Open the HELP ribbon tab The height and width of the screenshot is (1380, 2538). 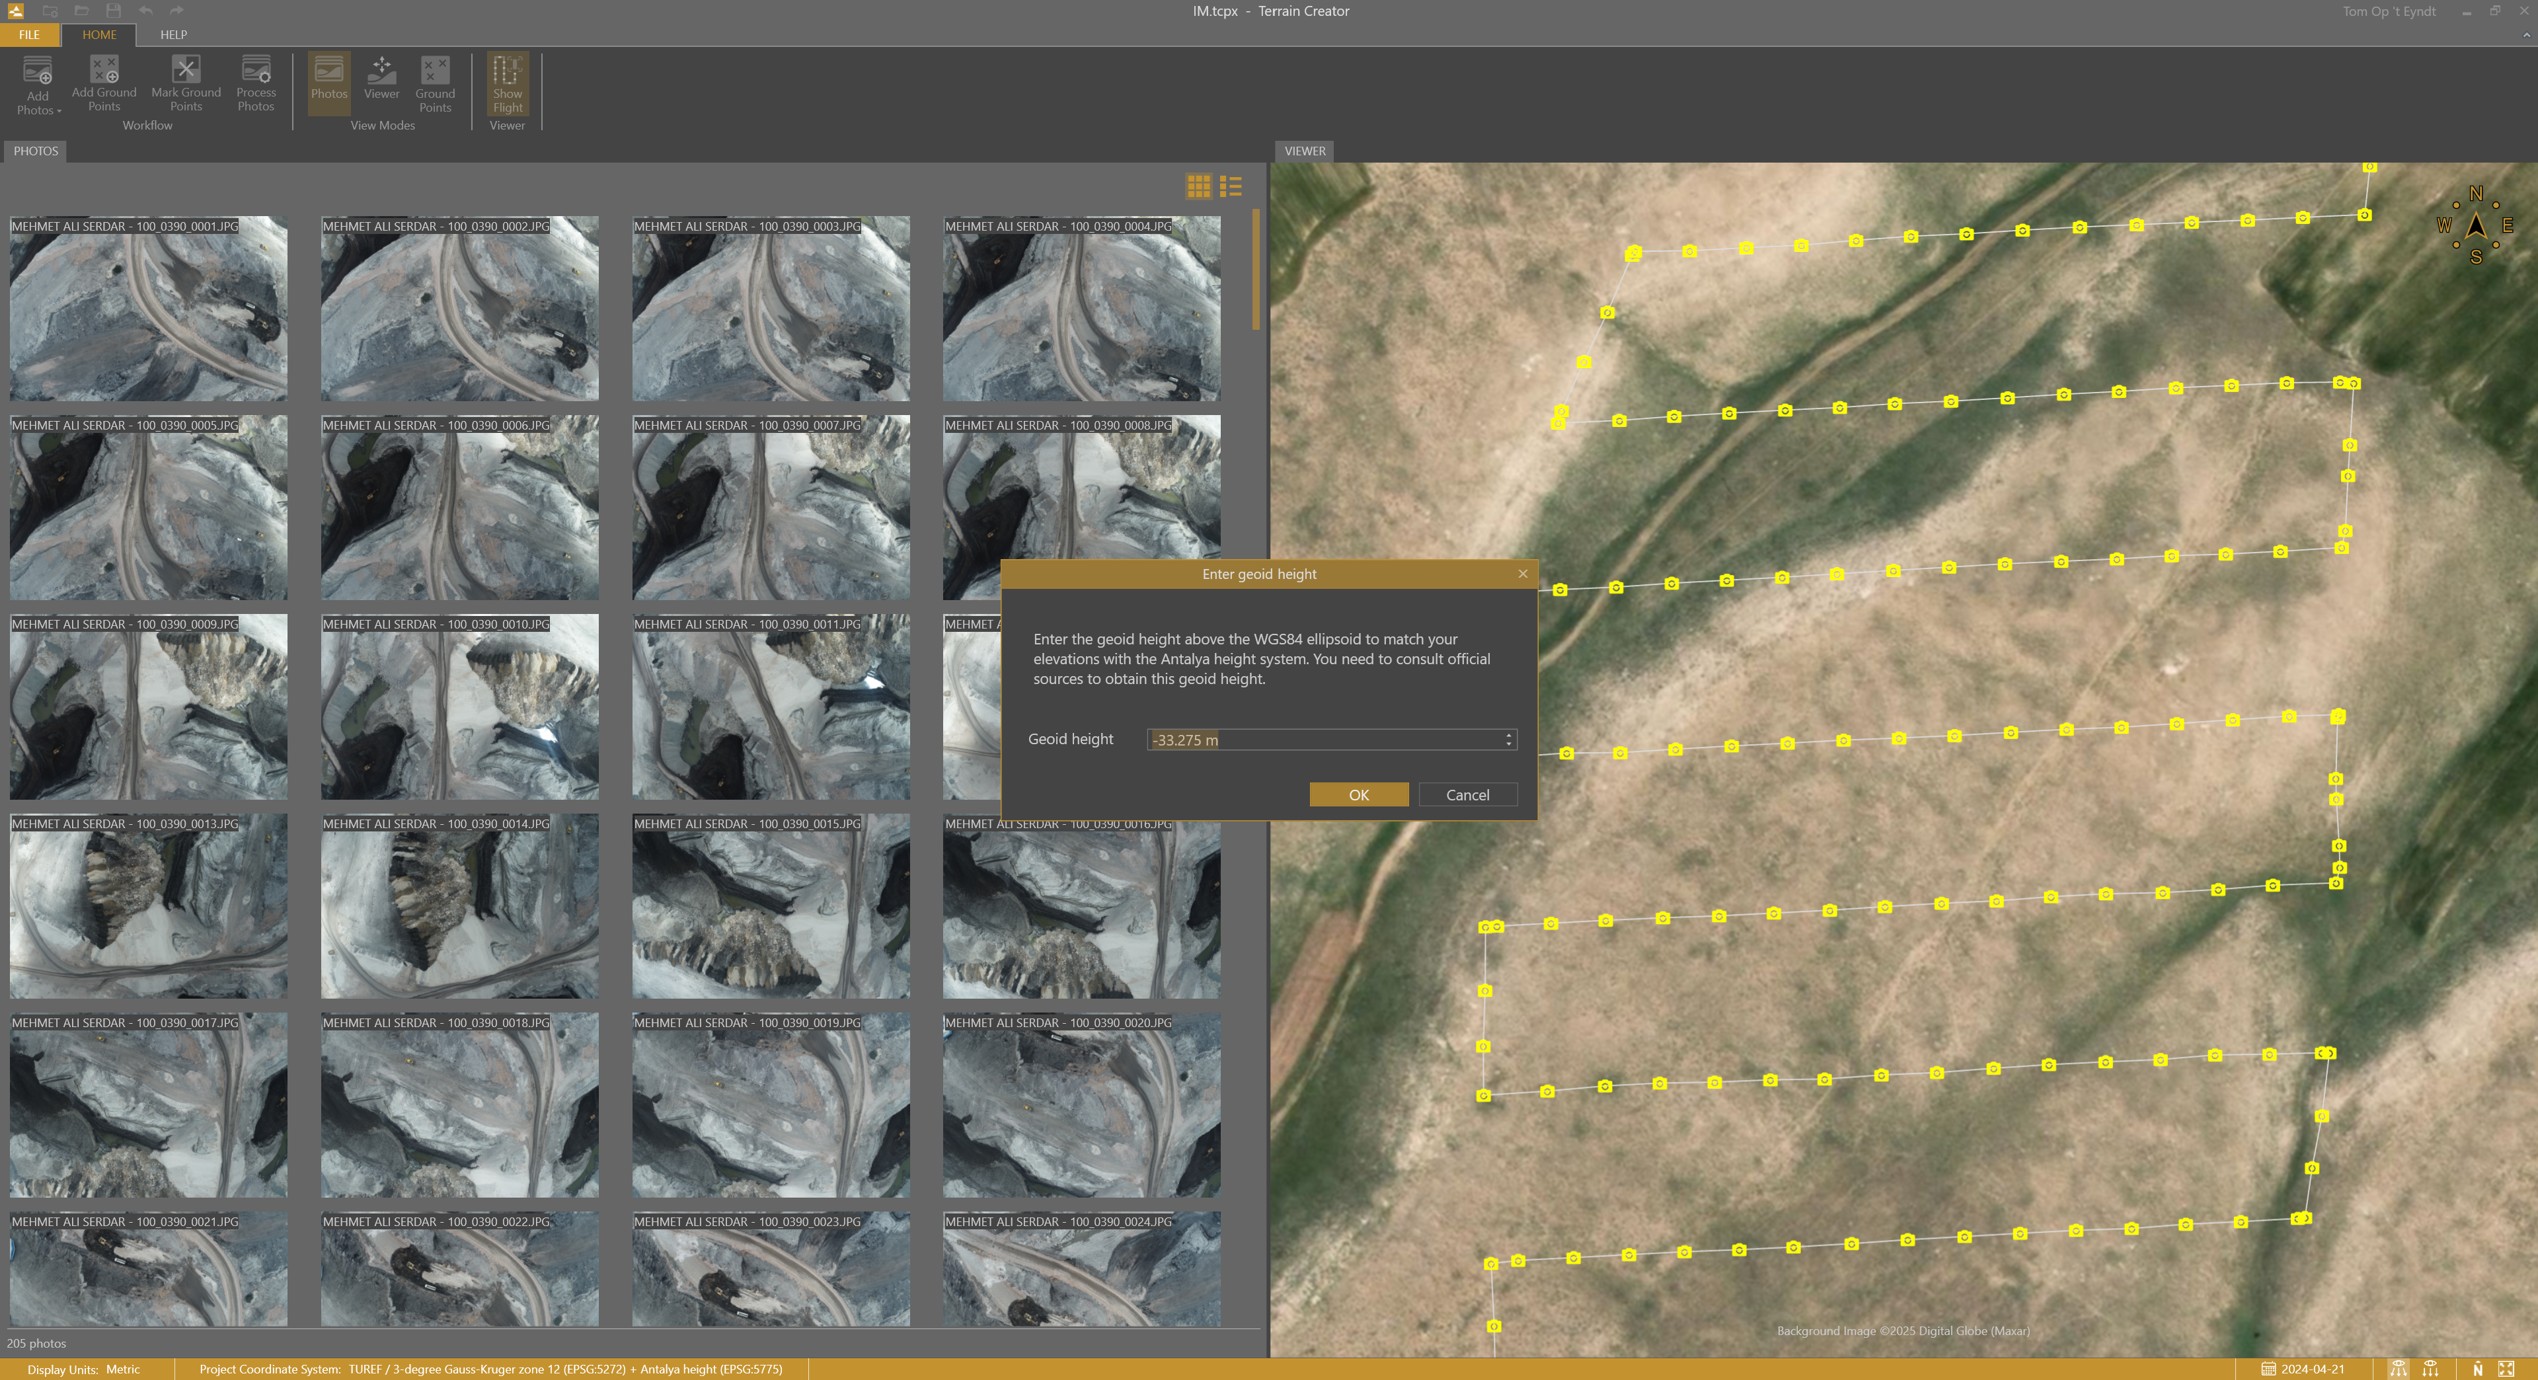[173, 34]
